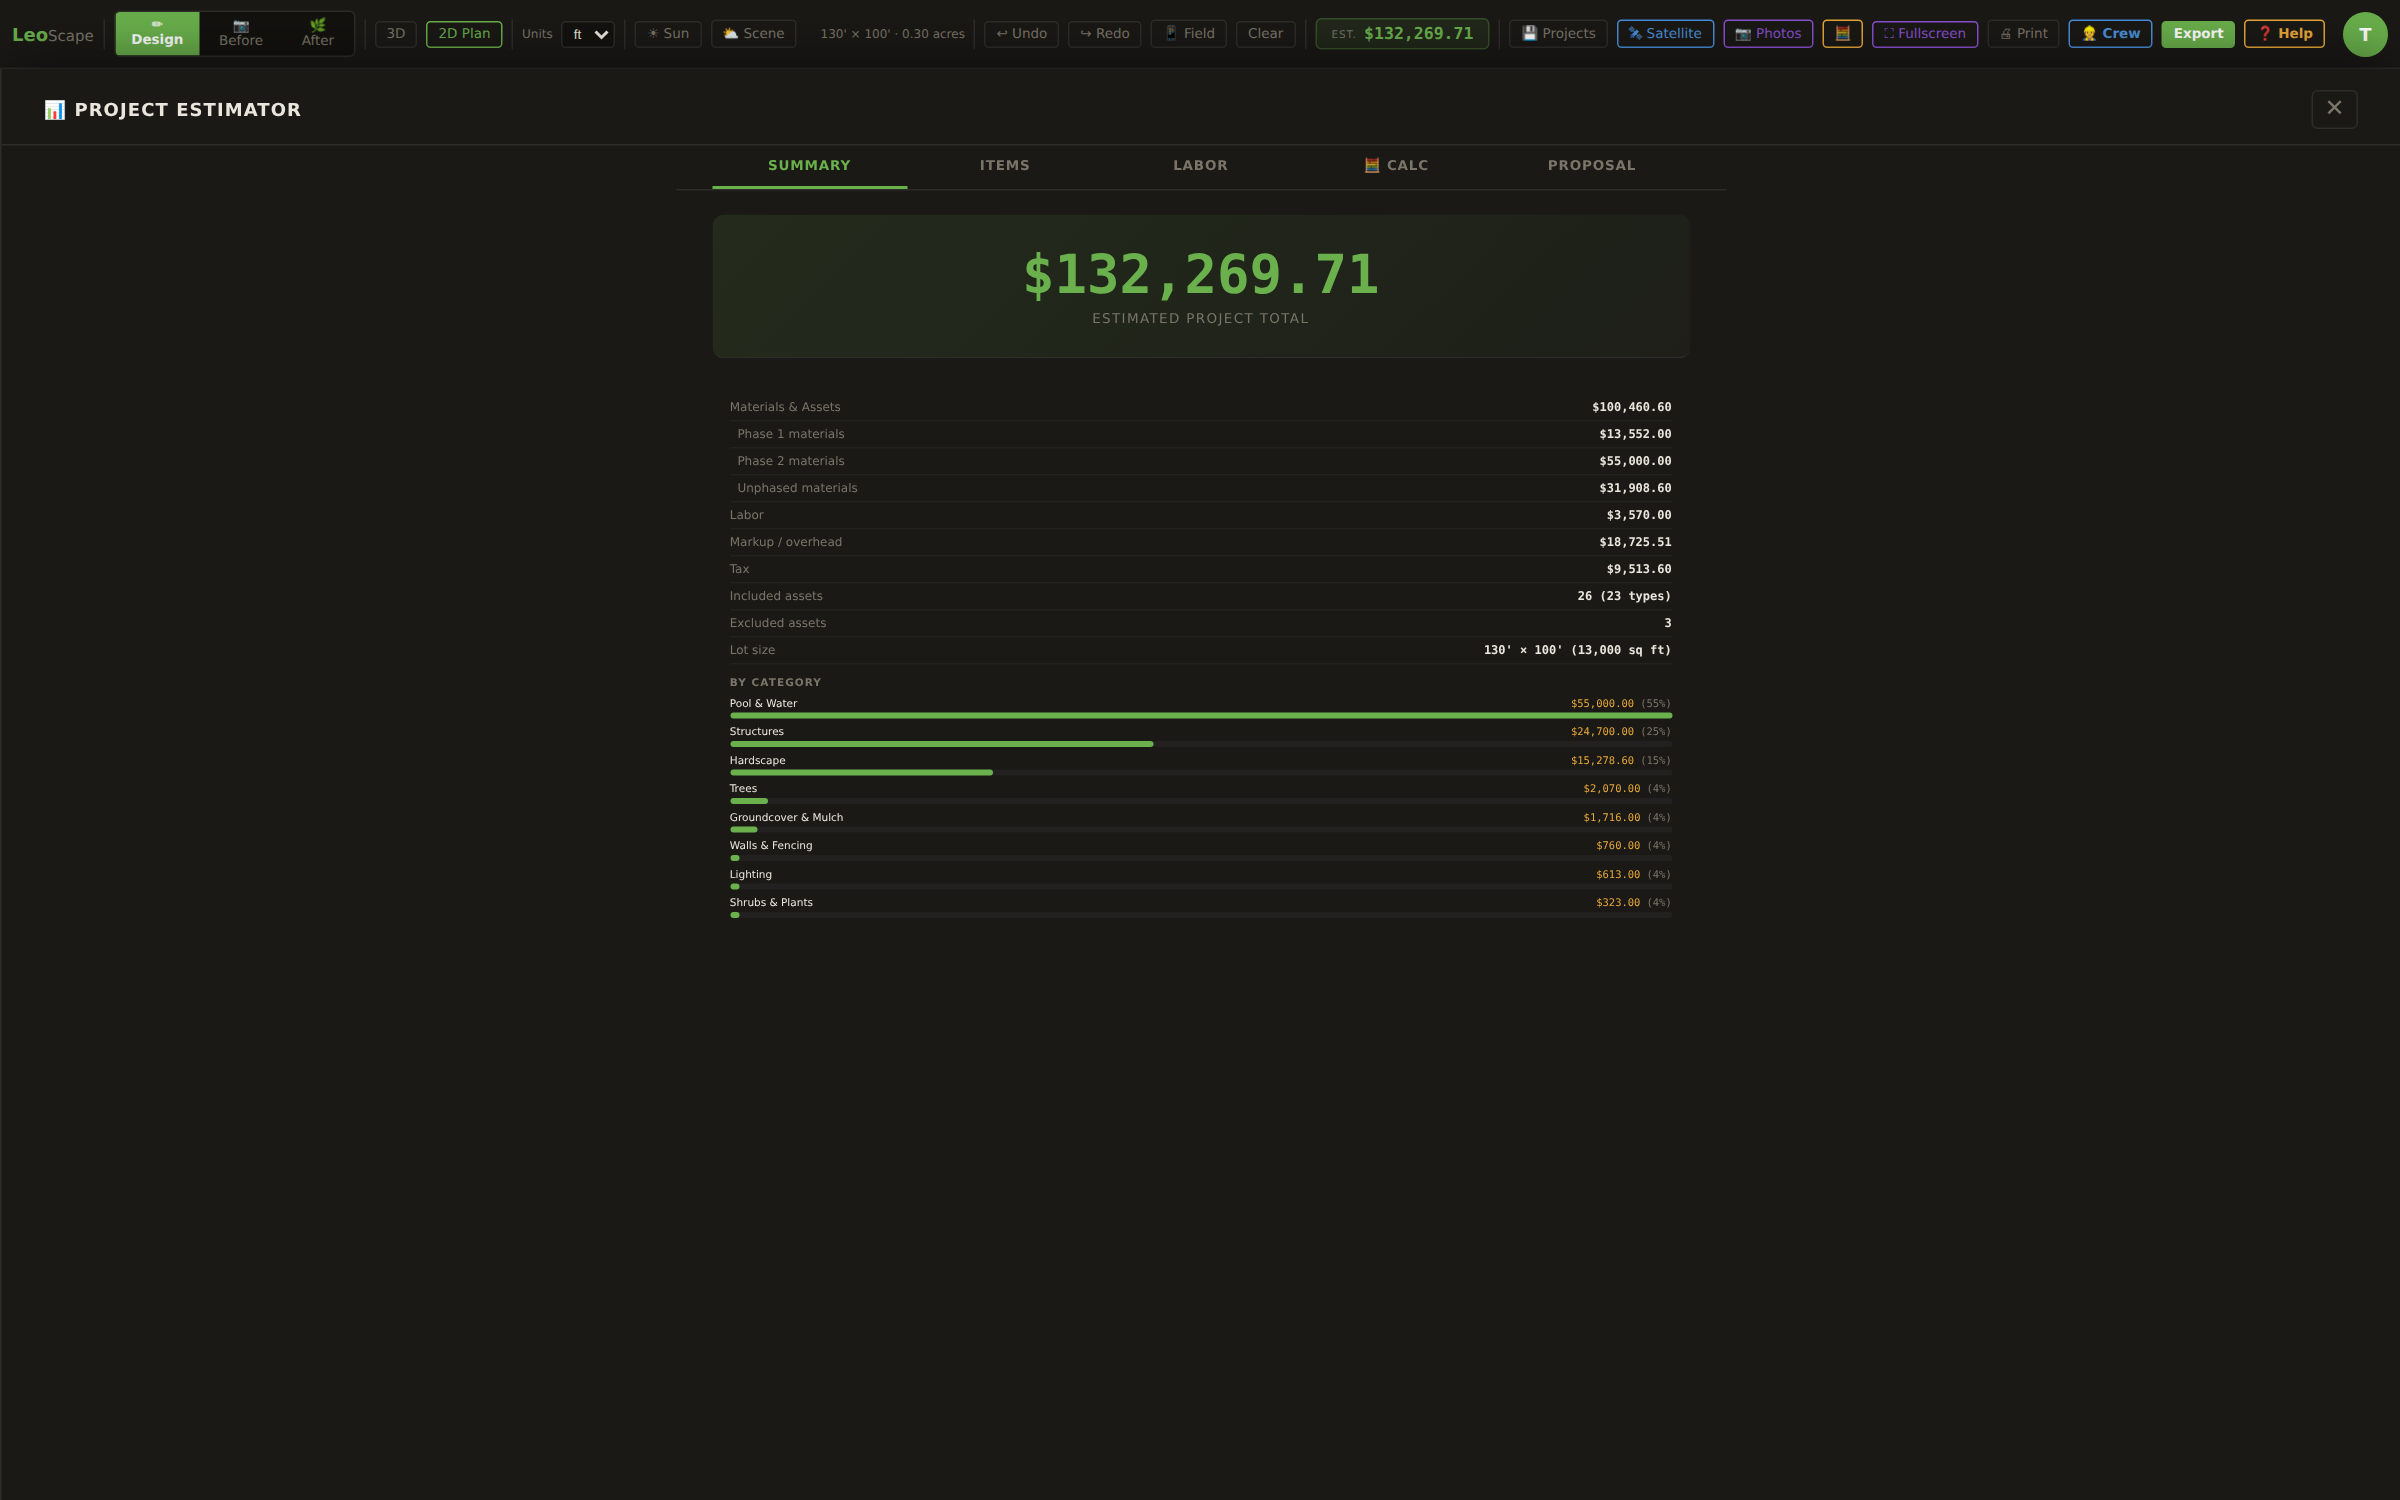This screenshot has height=1500, width=2400.
Task: Toggle the 3D view
Action: (x=396, y=34)
